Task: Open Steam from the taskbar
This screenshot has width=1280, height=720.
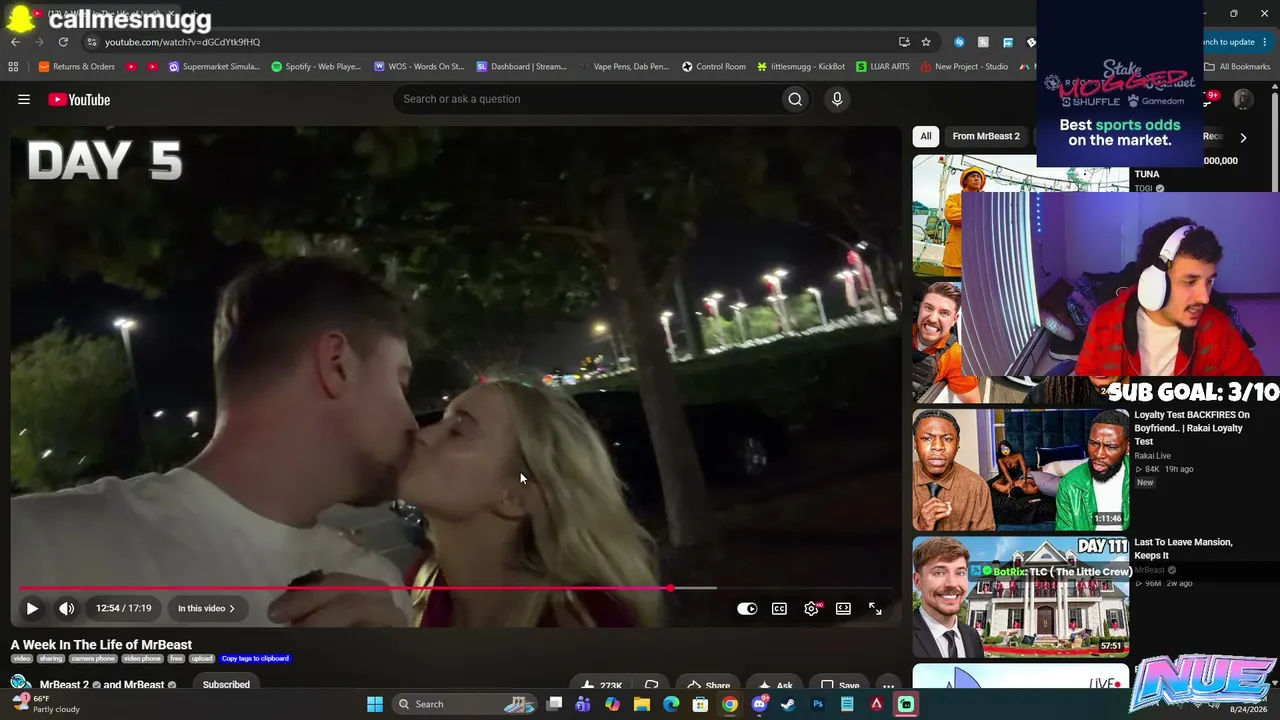Action: tap(788, 704)
